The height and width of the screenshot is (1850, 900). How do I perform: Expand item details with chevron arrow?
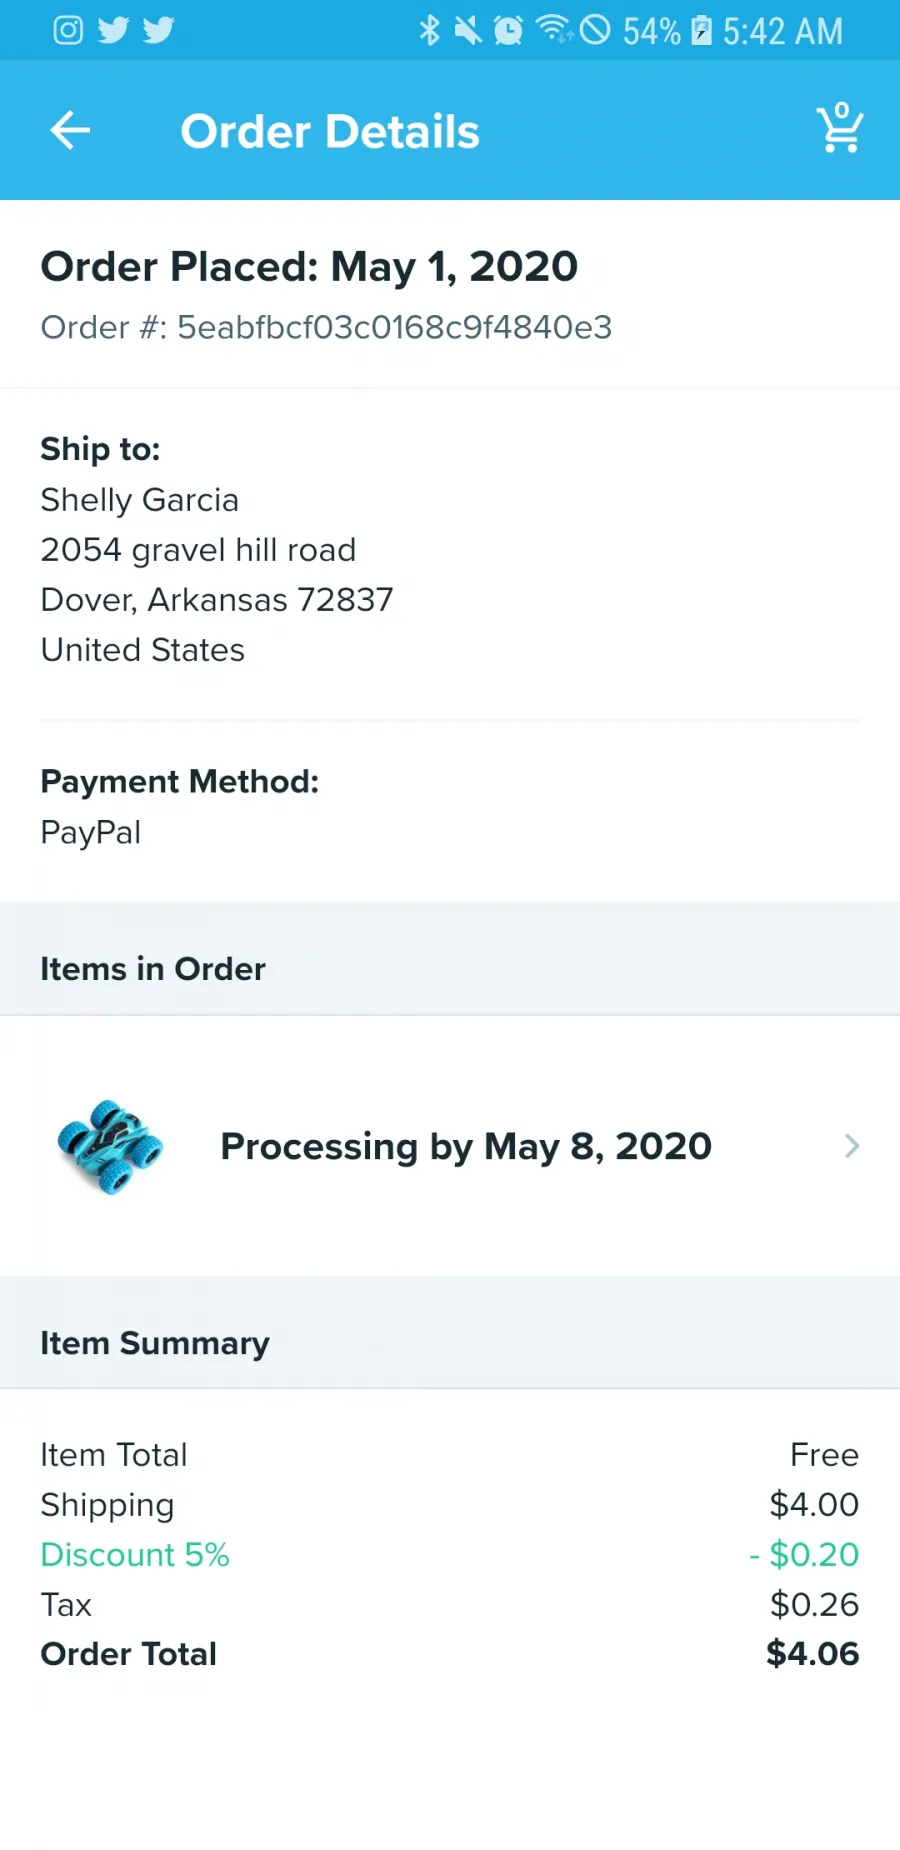pos(852,1146)
